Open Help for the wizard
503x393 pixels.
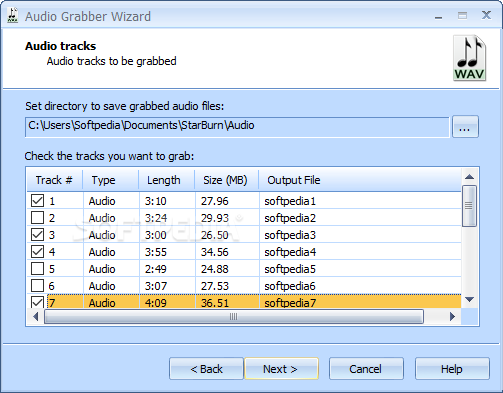click(452, 369)
